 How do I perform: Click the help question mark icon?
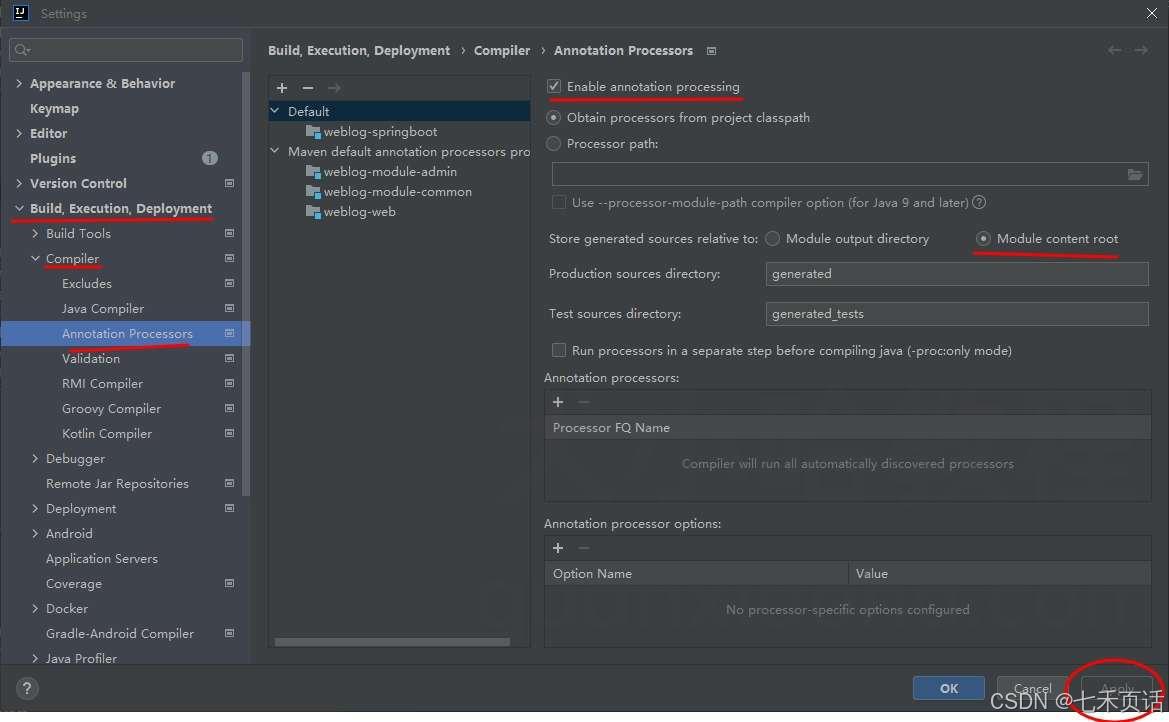(26, 688)
